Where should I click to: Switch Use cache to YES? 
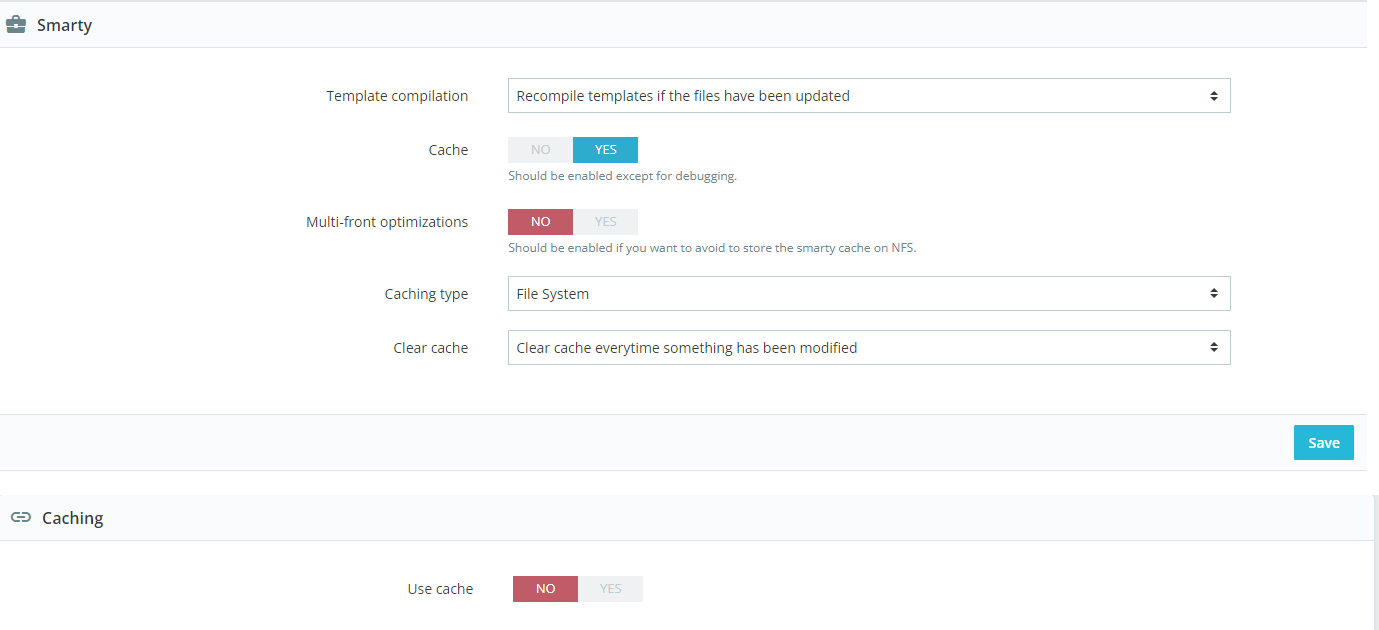pyautogui.click(x=610, y=589)
